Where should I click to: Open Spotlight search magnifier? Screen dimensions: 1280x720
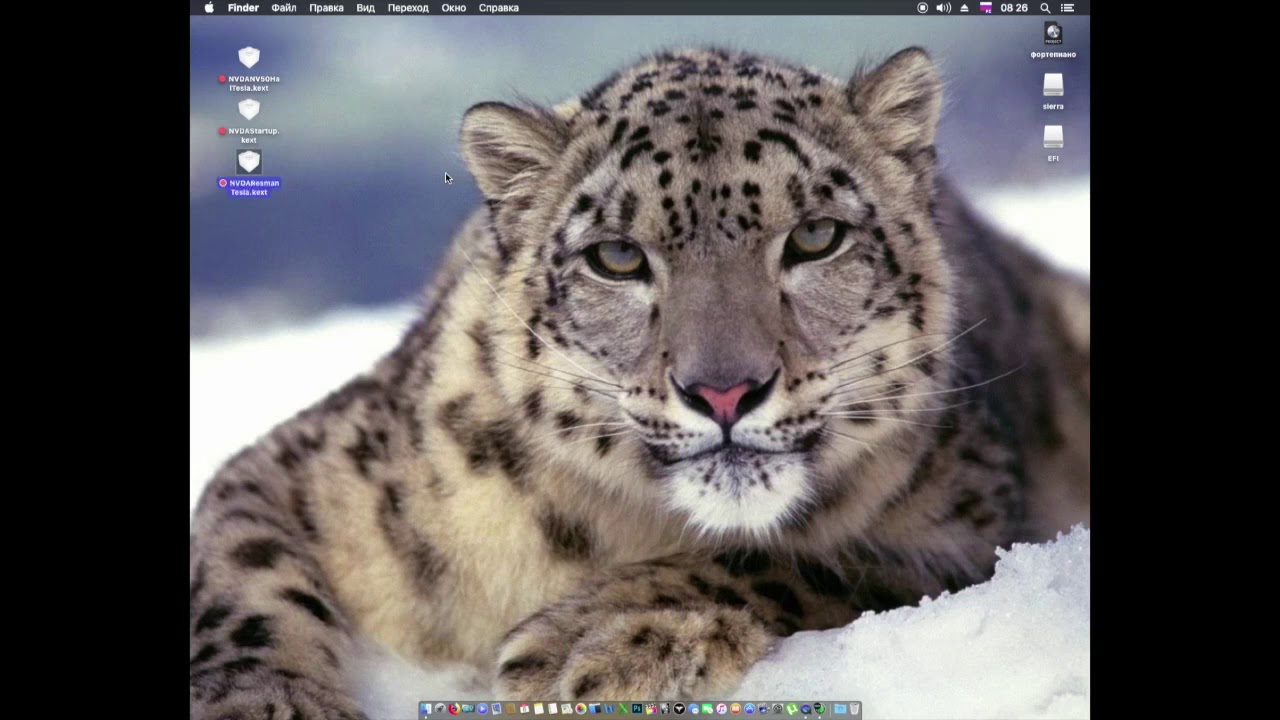point(1045,8)
